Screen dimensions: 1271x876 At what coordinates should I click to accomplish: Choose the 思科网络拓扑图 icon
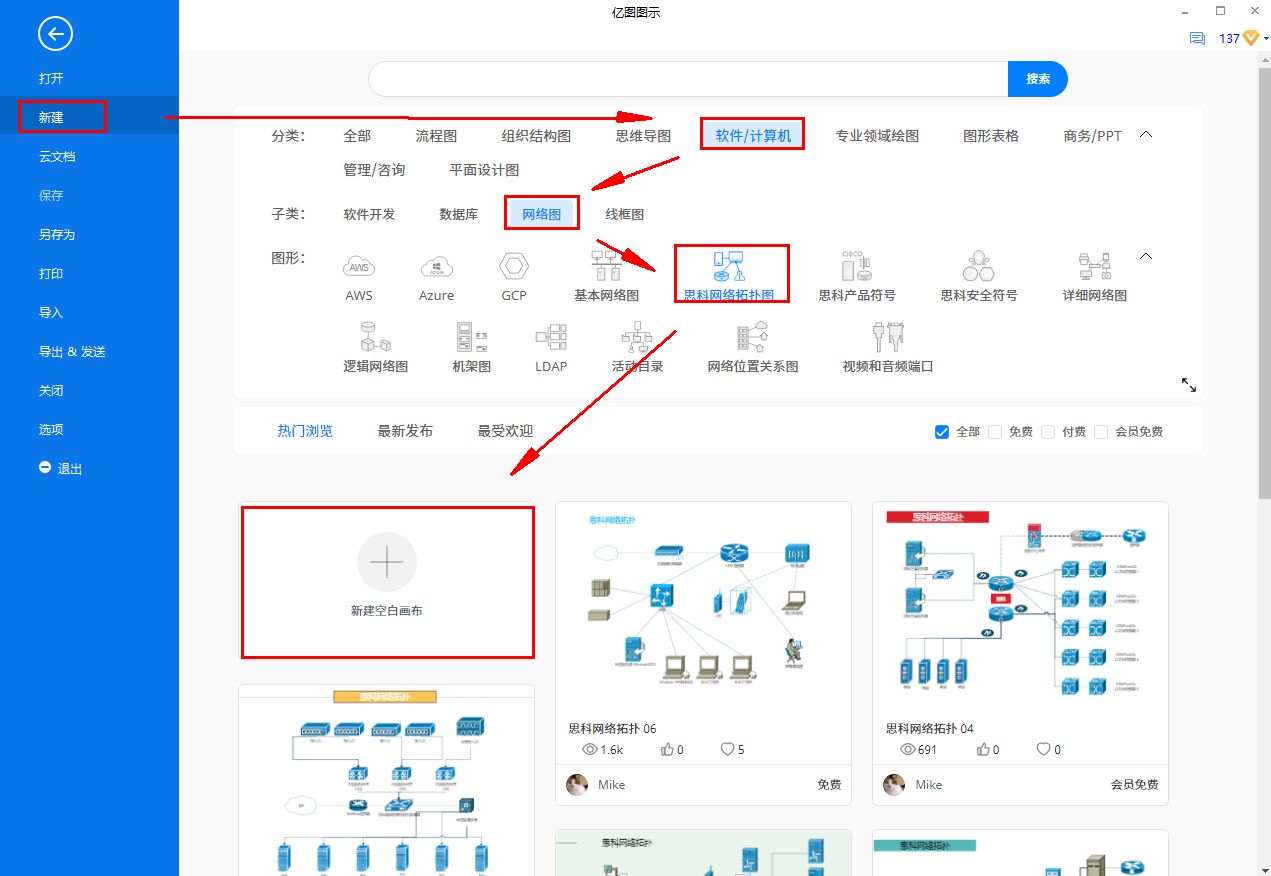[729, 266]
